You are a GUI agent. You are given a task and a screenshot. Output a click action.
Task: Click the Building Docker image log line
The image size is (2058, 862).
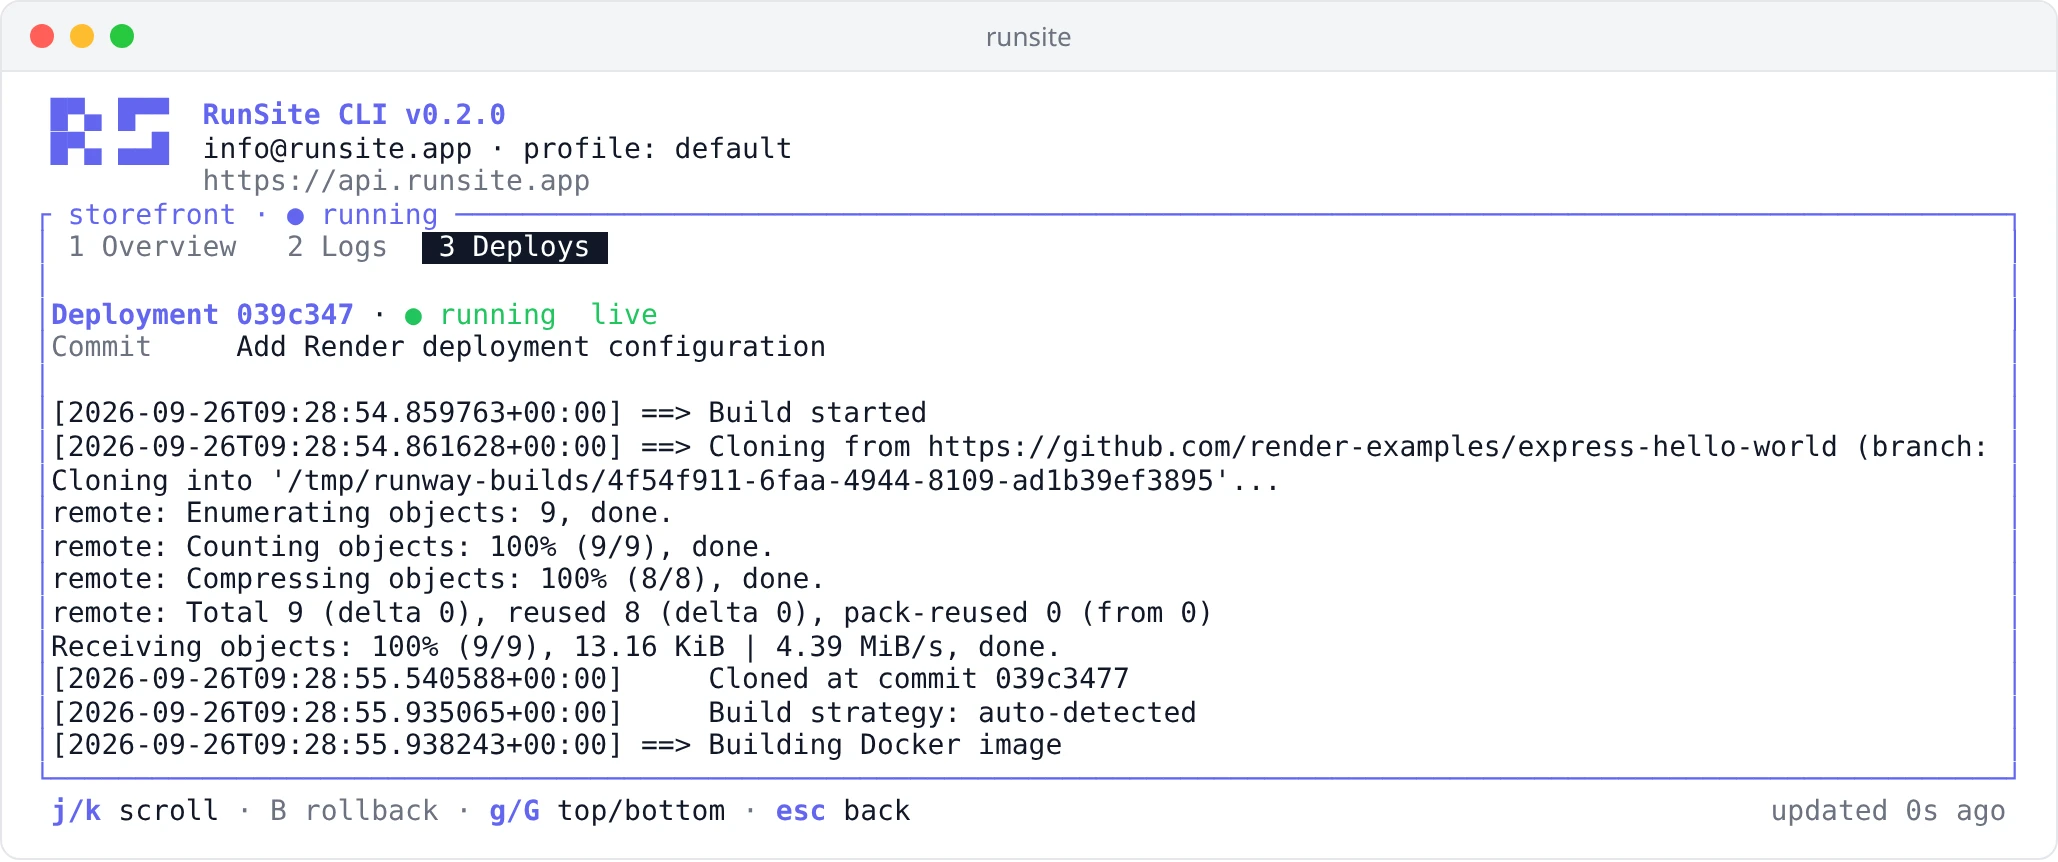tap(556, 745)
